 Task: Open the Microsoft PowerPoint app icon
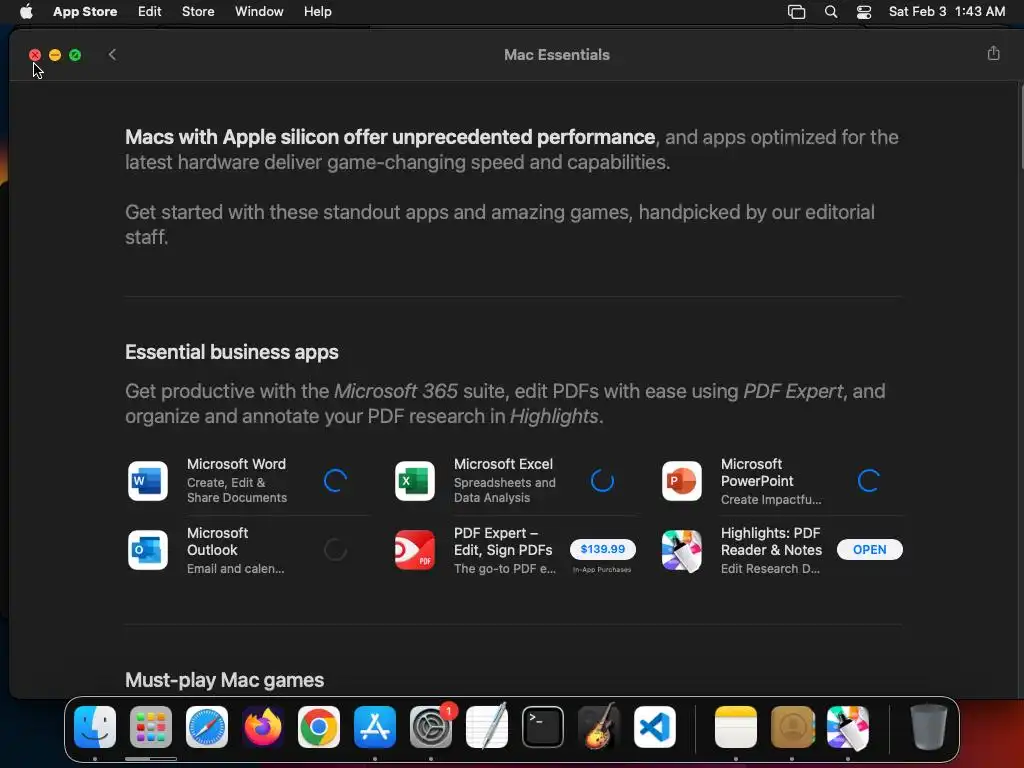click(681, 481)
